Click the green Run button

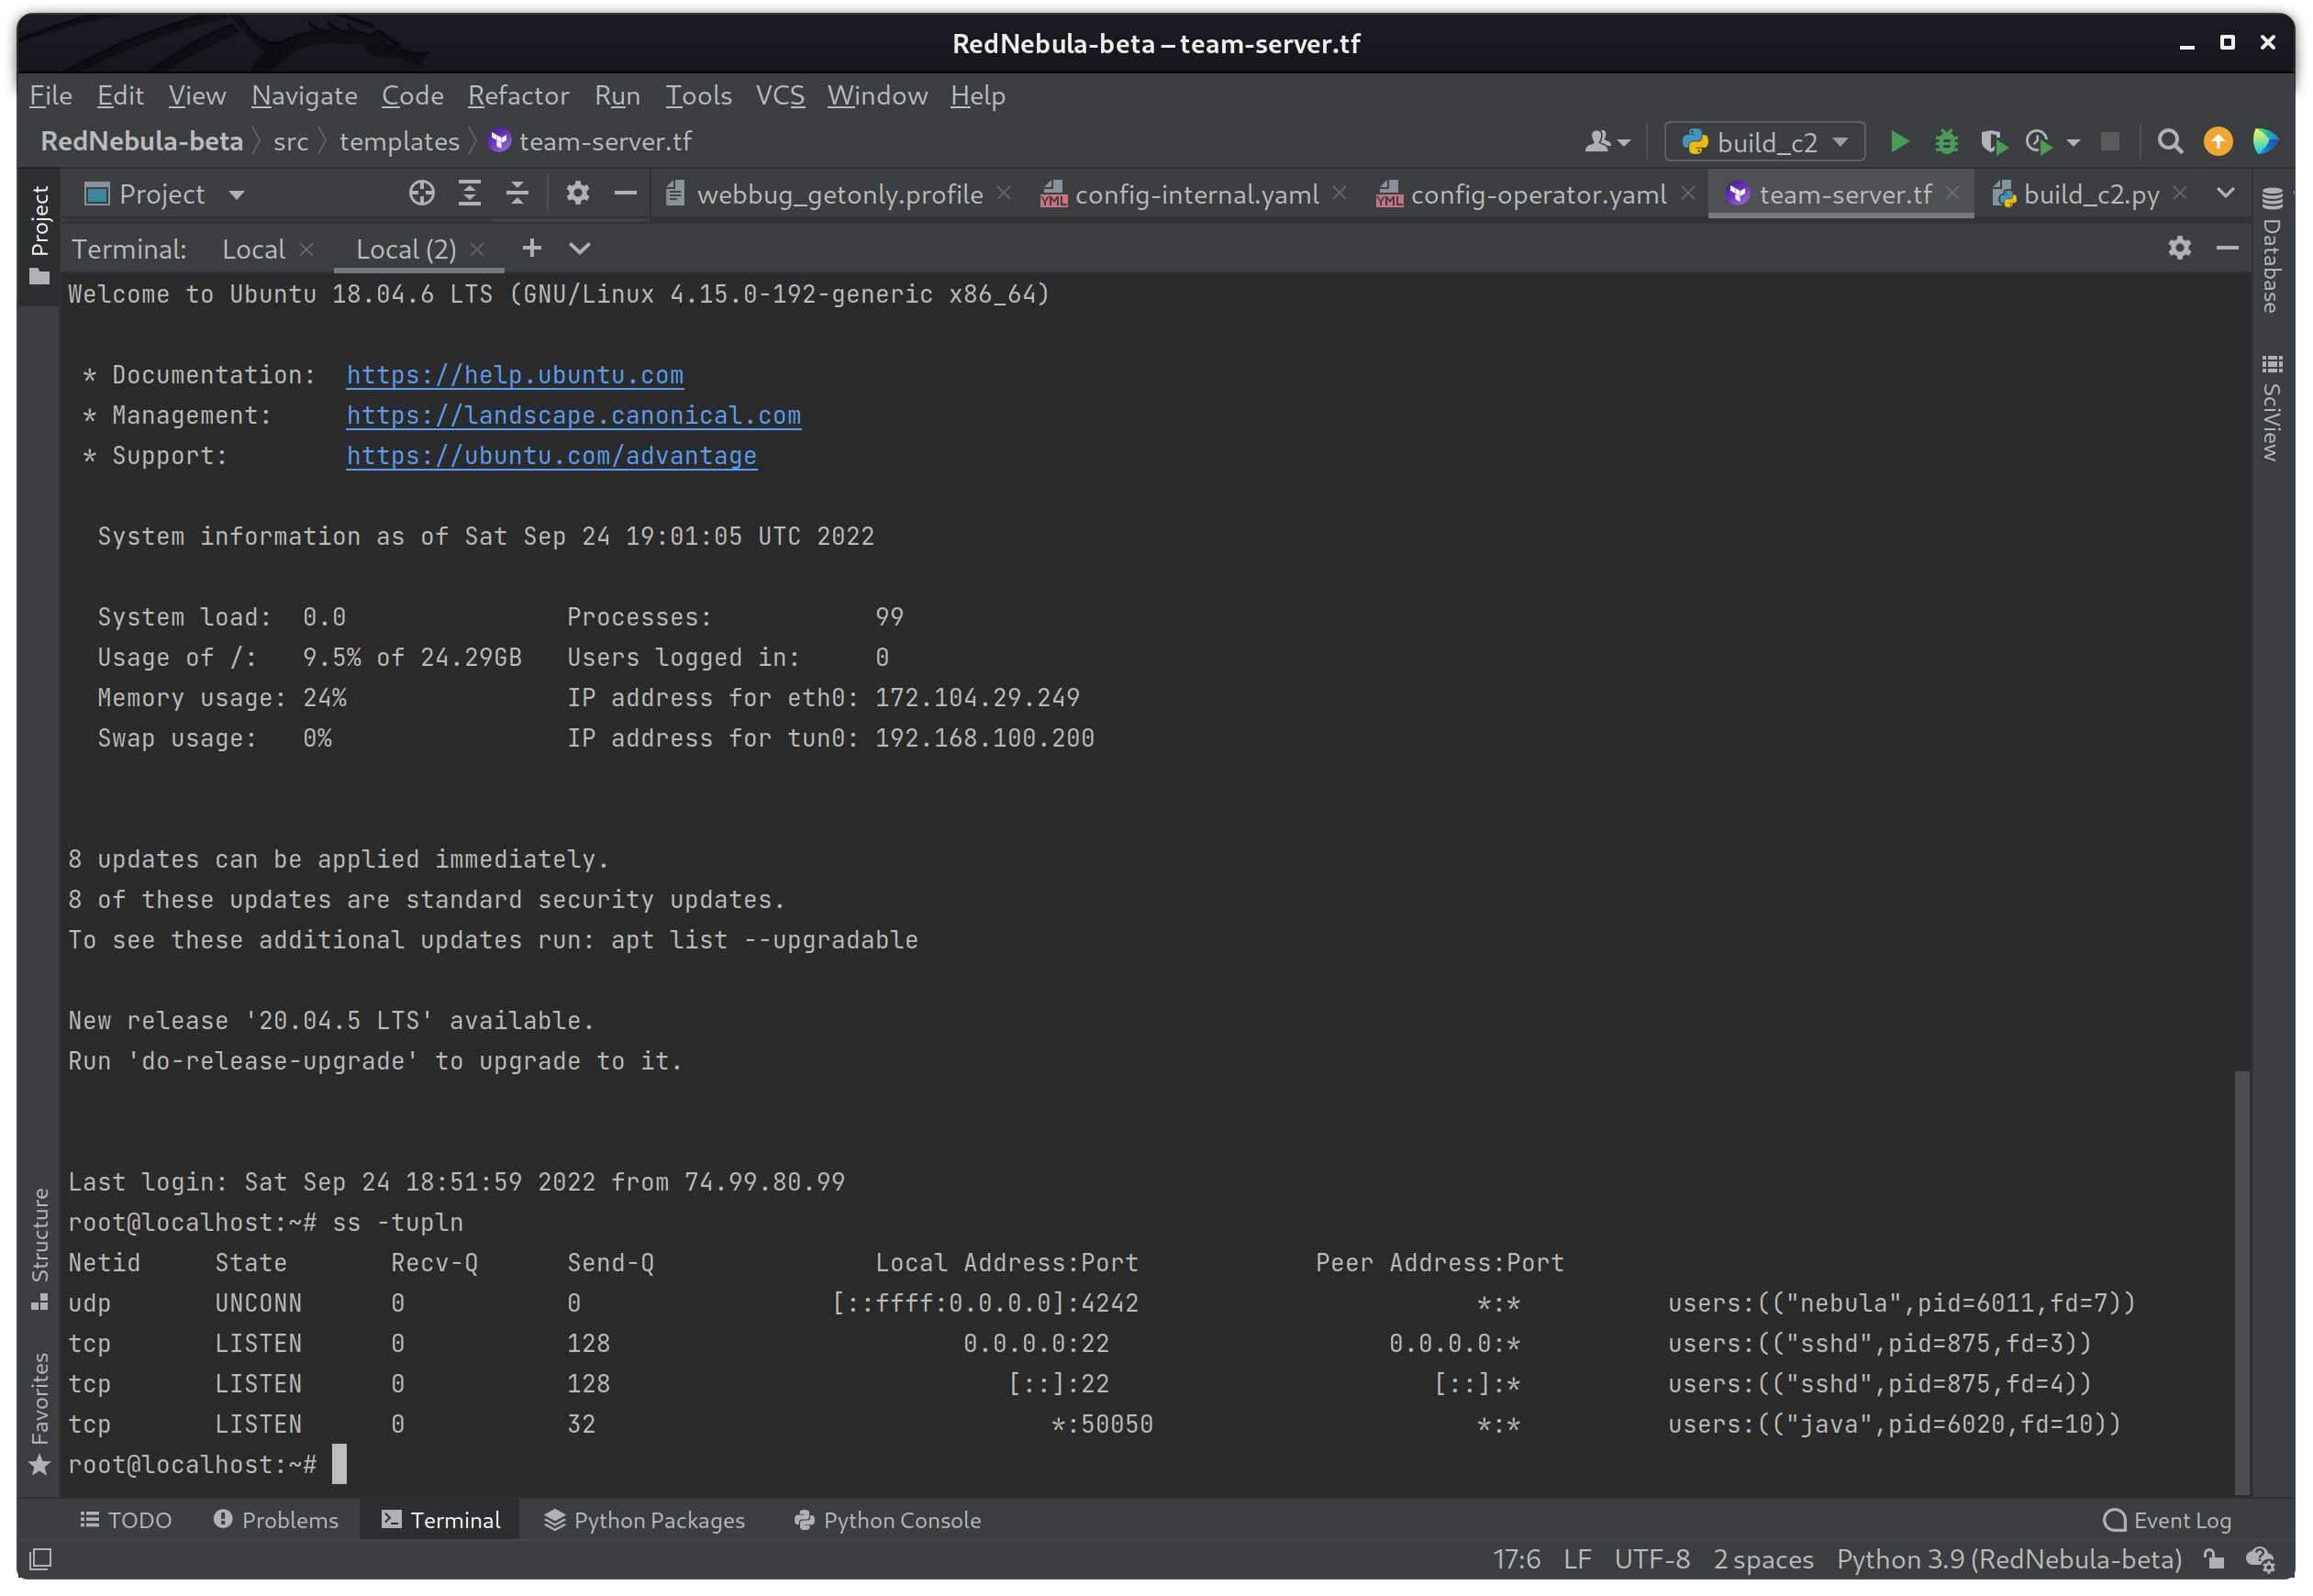coord(1899,142)
